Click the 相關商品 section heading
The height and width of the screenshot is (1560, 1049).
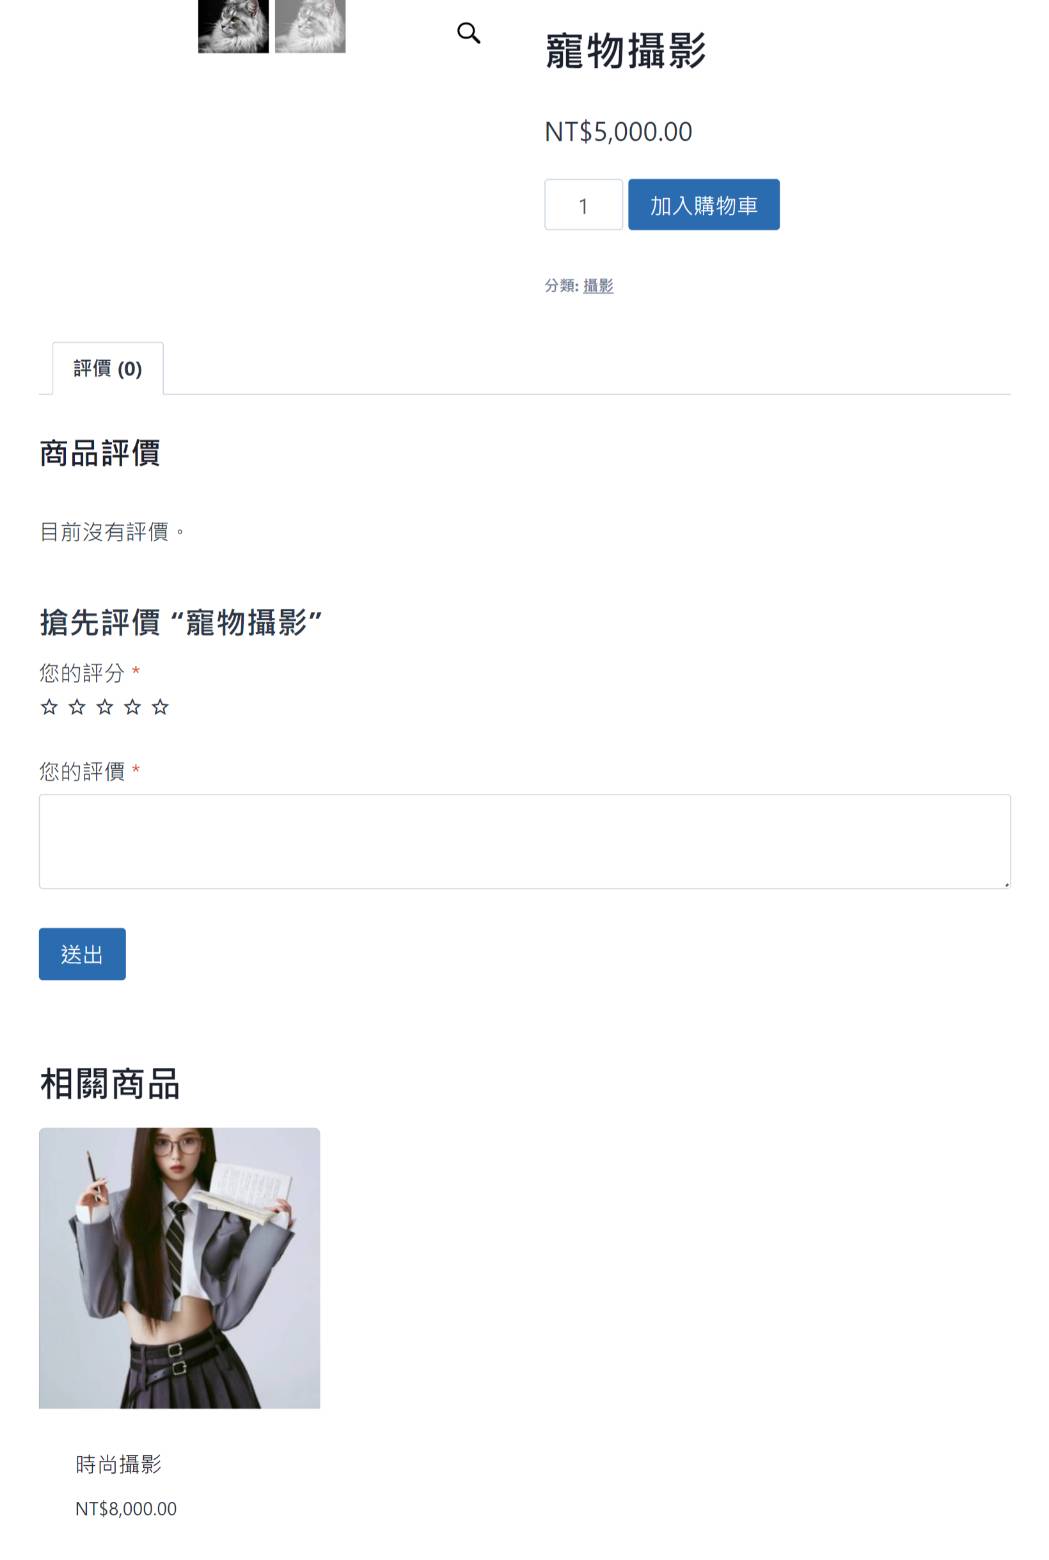pyautogui.click(x=110, y=1084)
